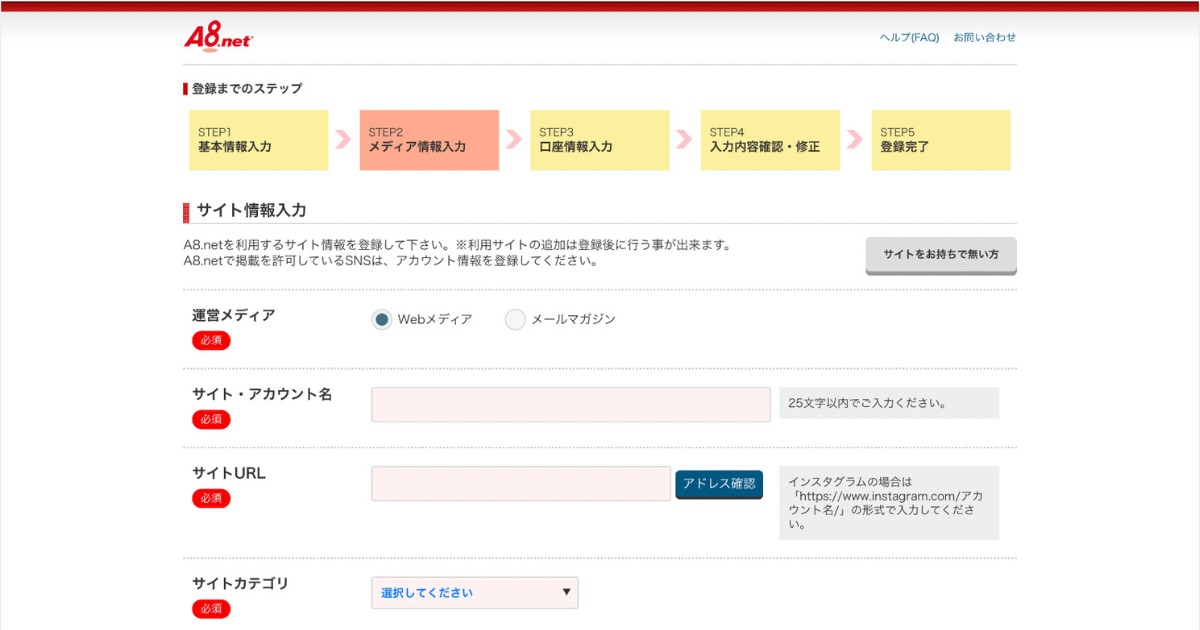Select STEP5 登録完了 step
The height and width of the screenshot is (630, 1200).
941,140
